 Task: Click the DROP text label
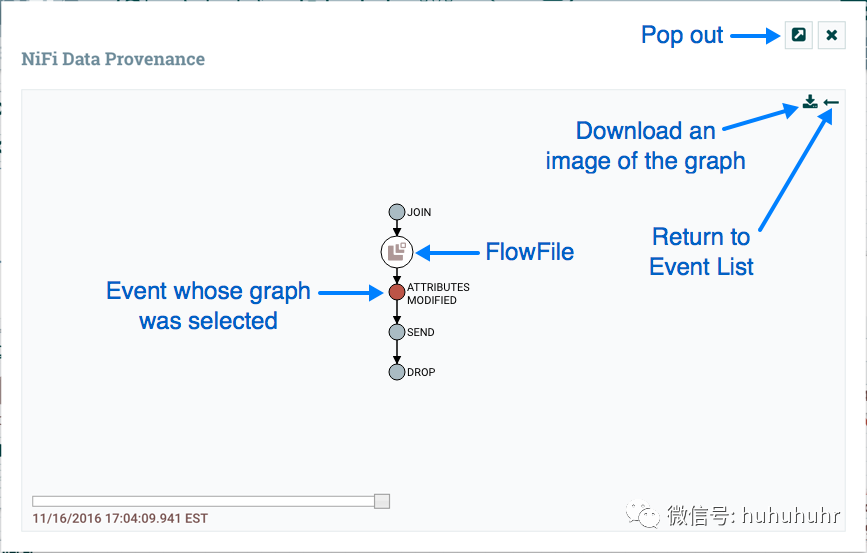click(x=421, y=372)
